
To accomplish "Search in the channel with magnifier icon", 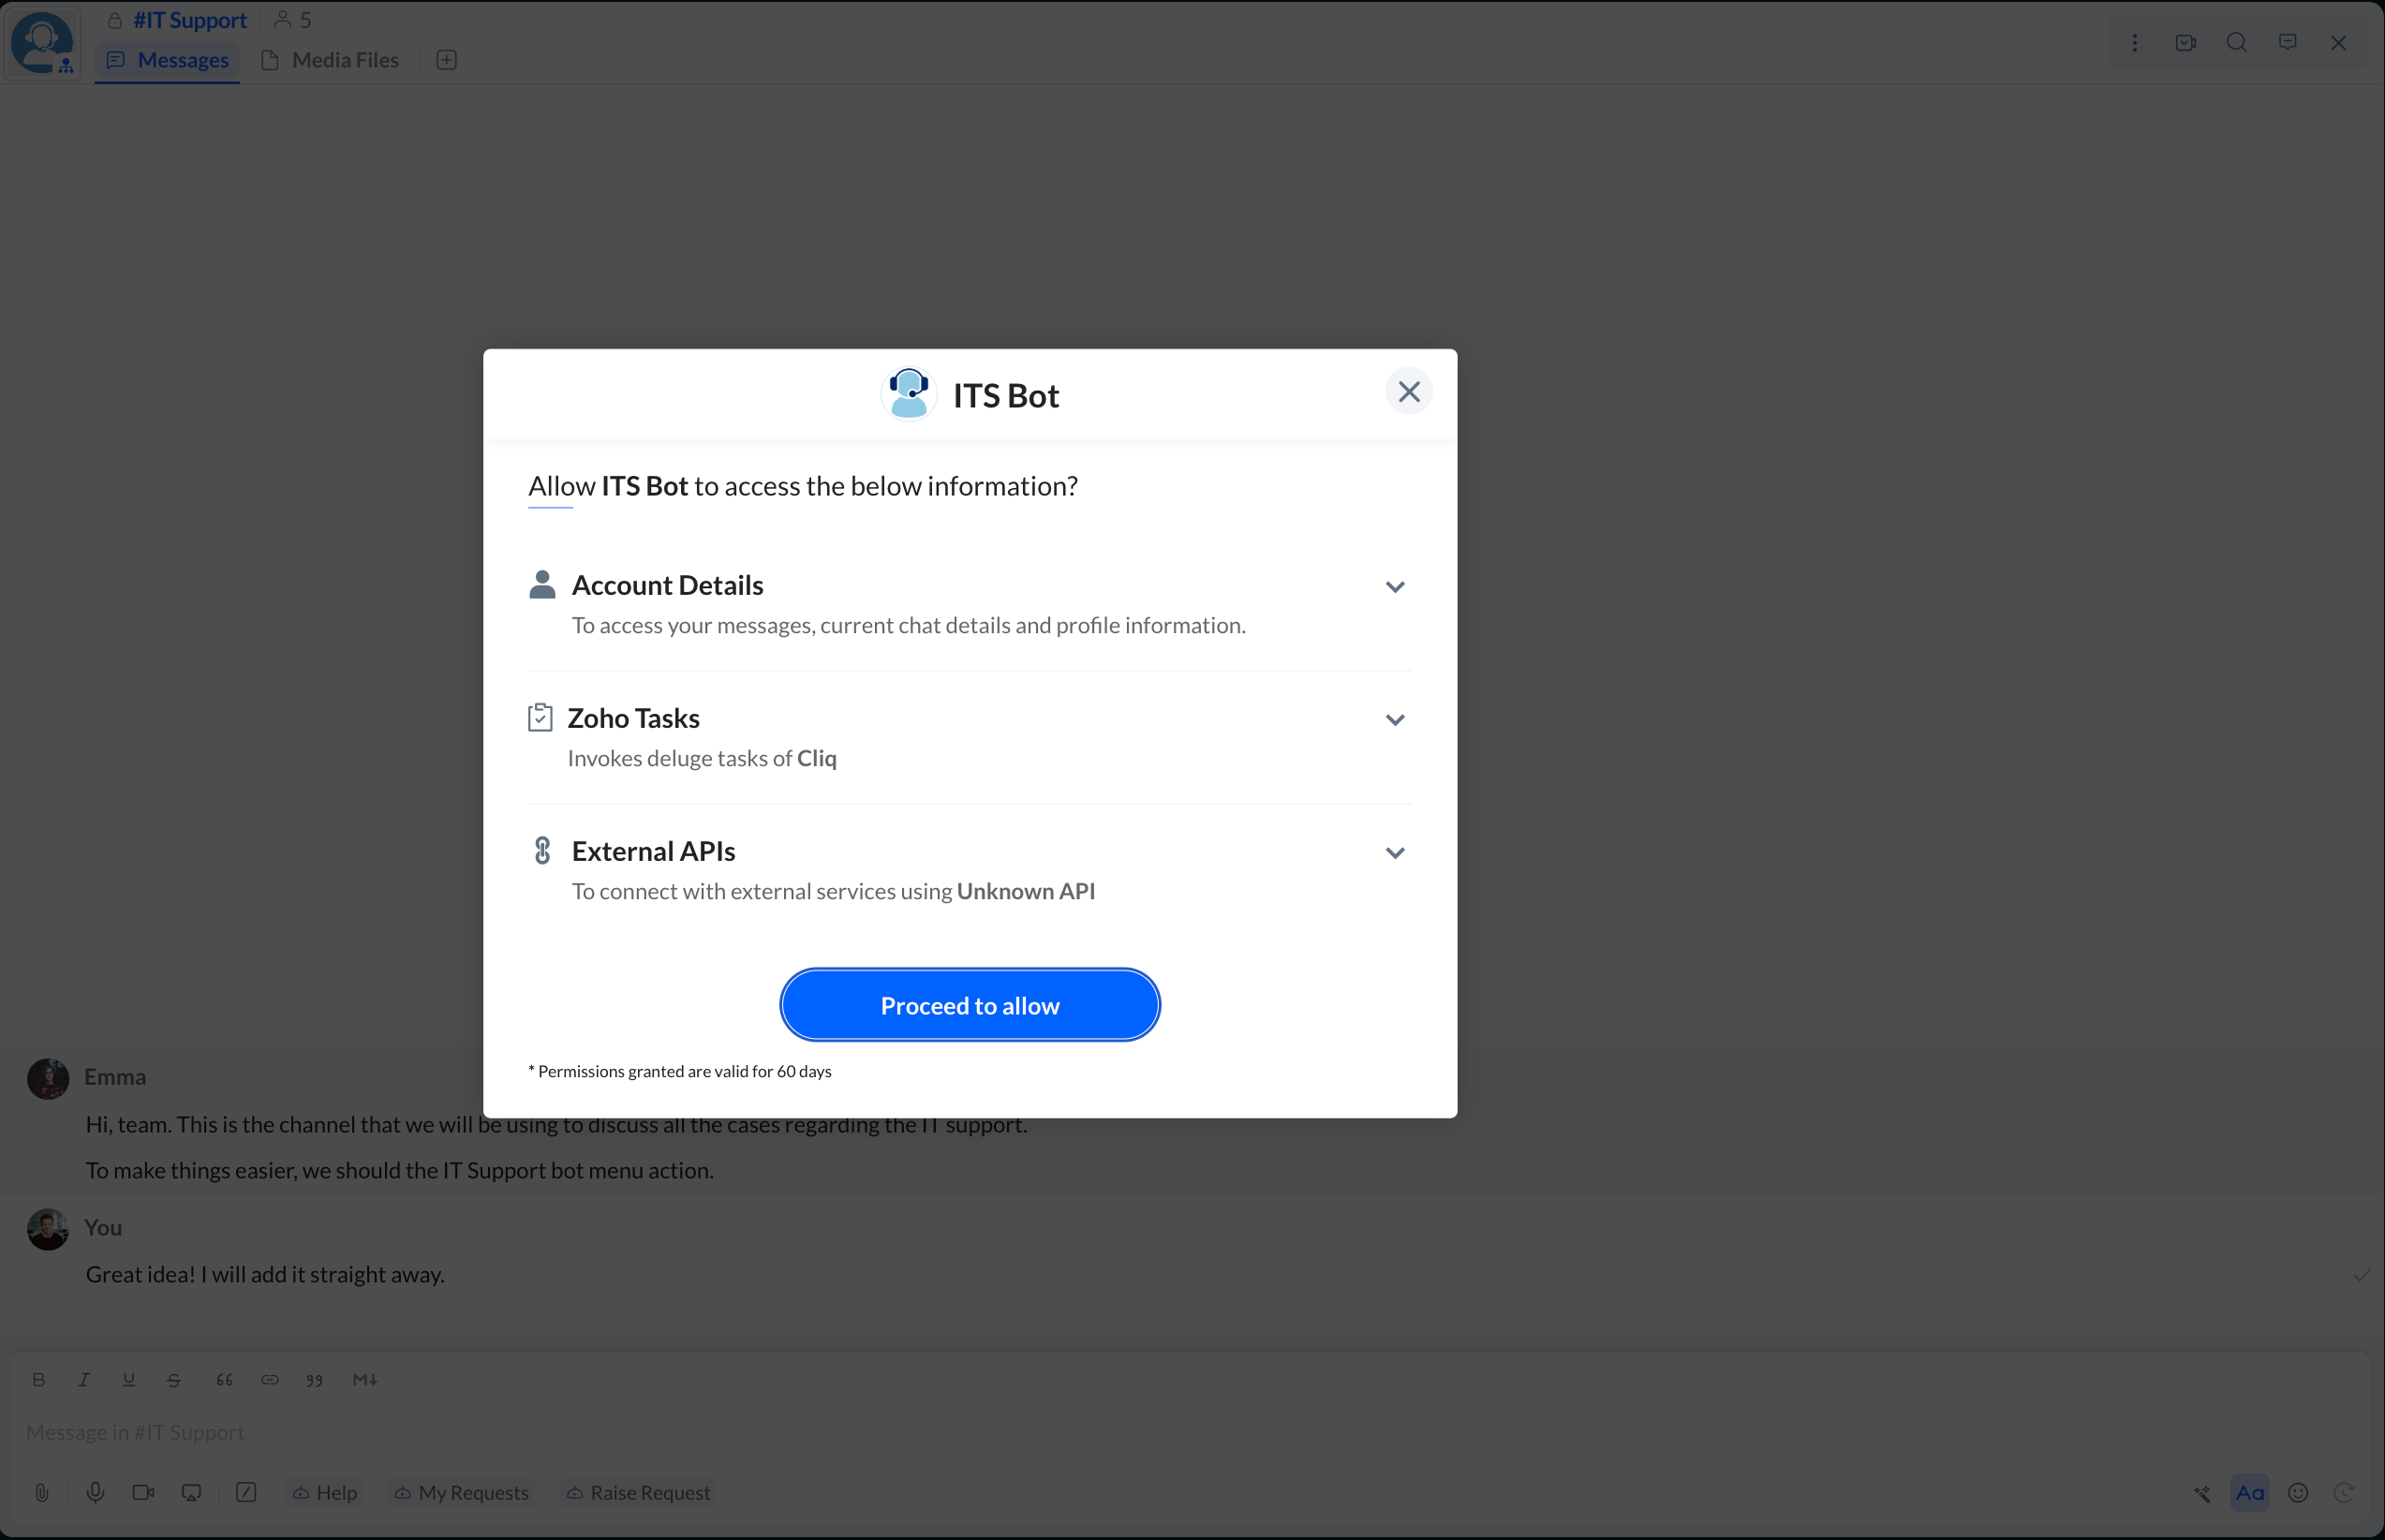I will (x=2236, y=42).
